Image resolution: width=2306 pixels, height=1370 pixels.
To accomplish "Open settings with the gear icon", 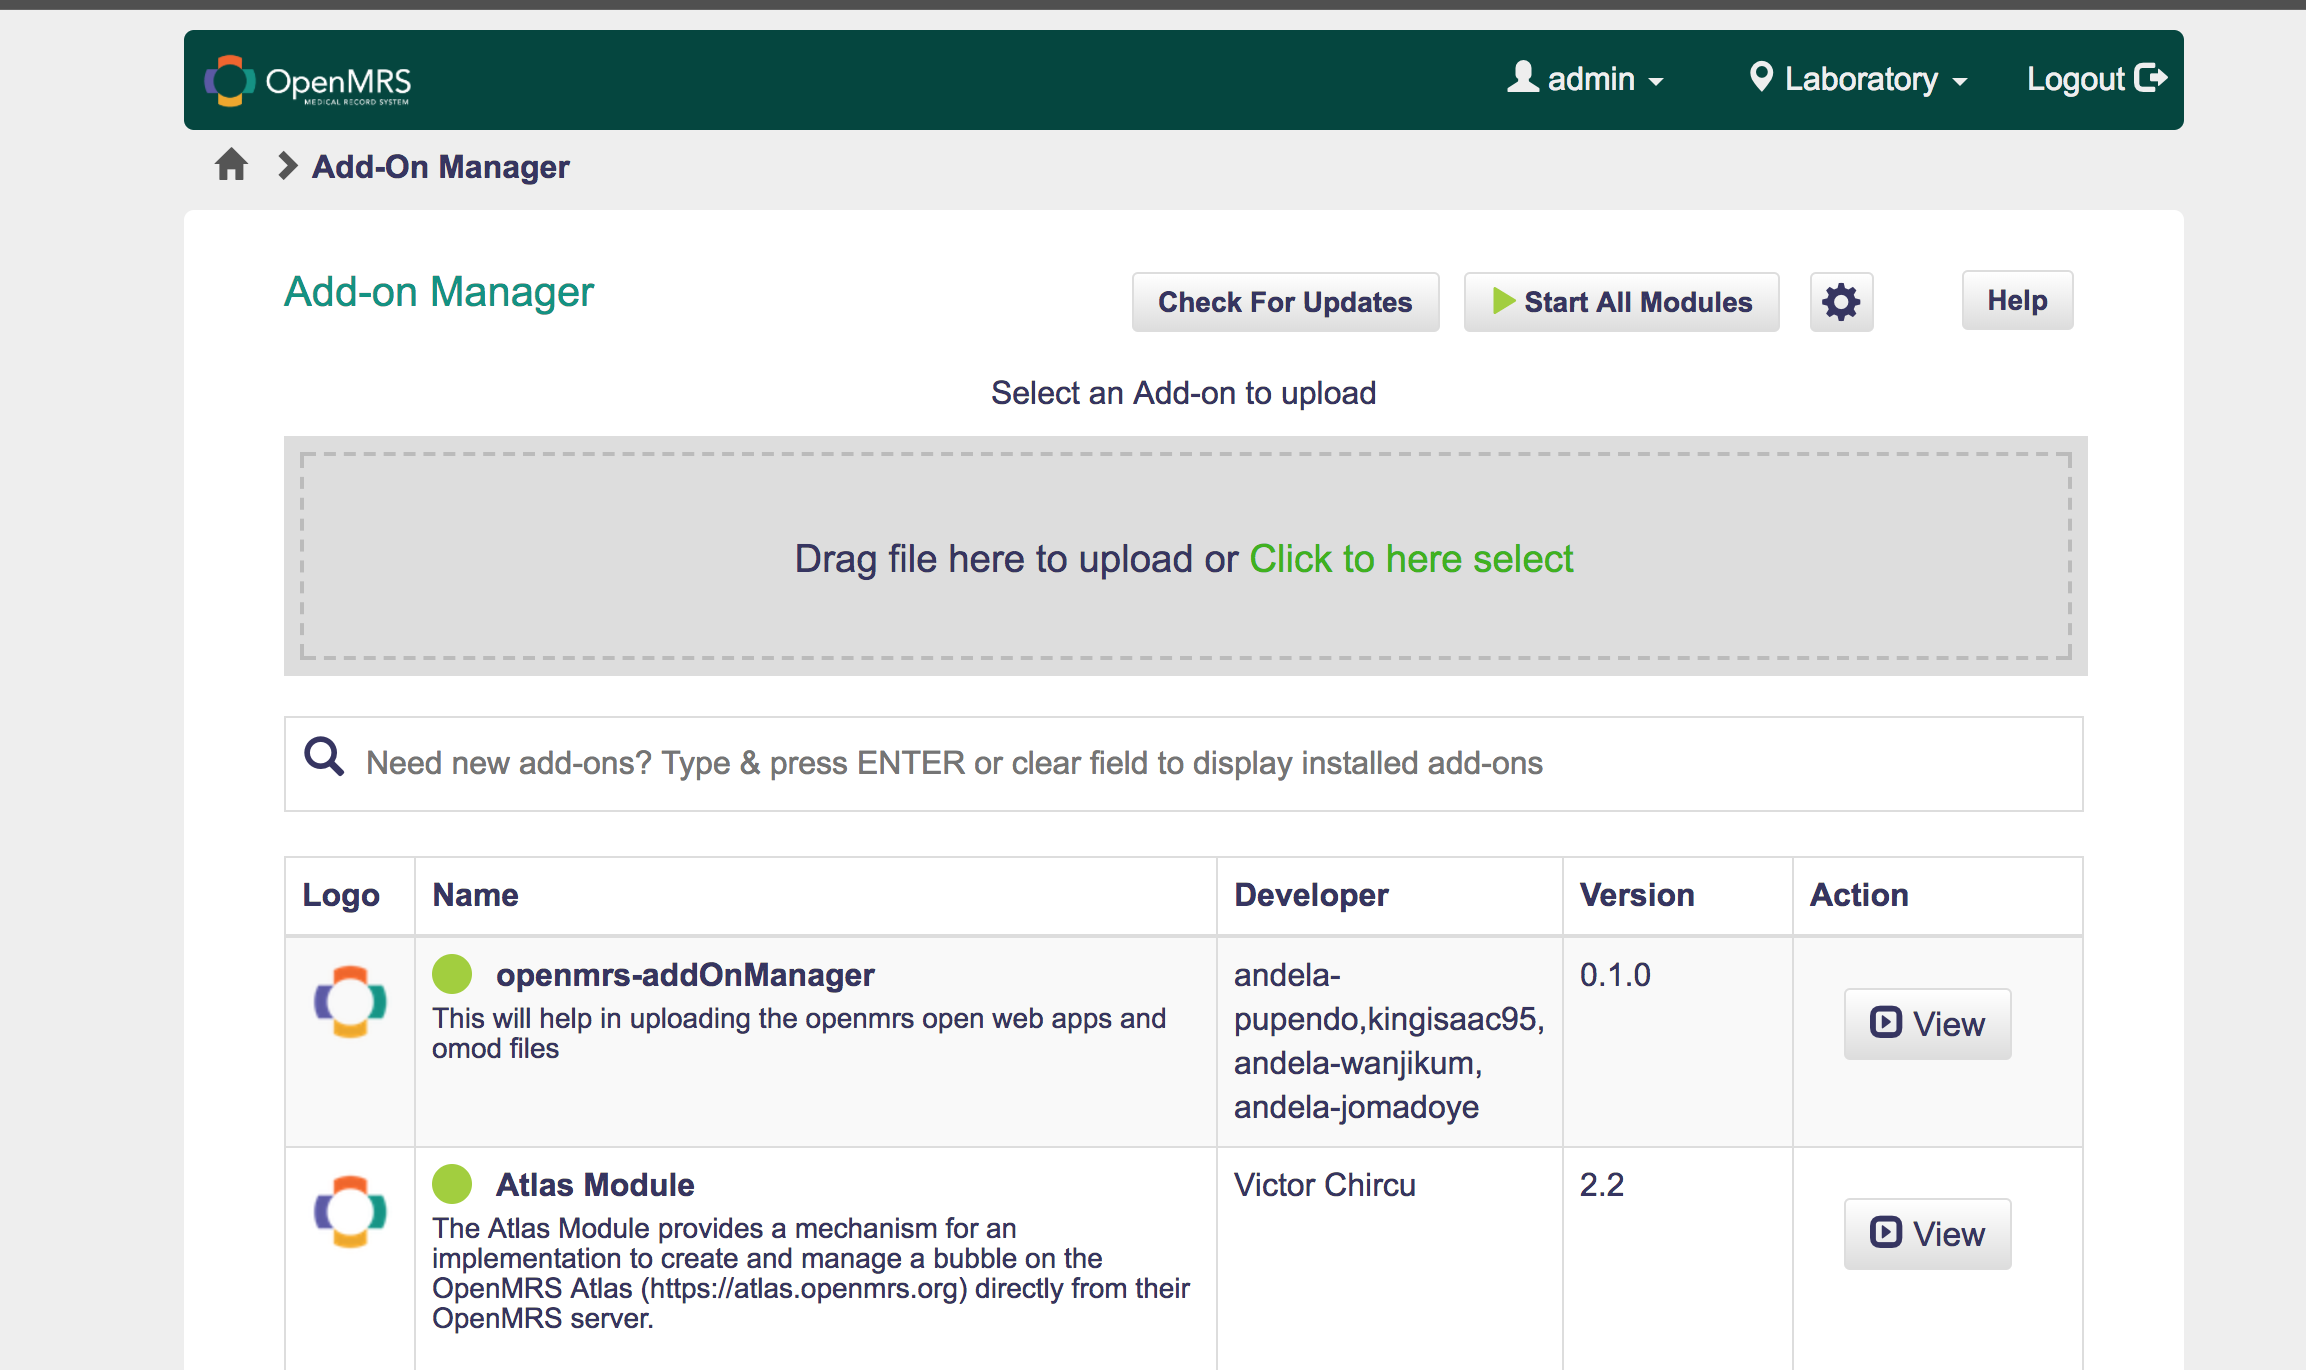I will coord(1841,302).
